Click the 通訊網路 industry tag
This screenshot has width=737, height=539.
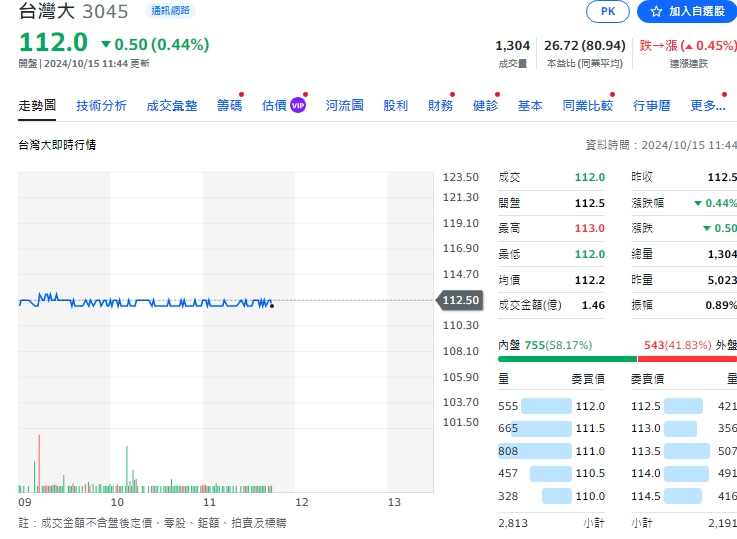tap(170, 10)
